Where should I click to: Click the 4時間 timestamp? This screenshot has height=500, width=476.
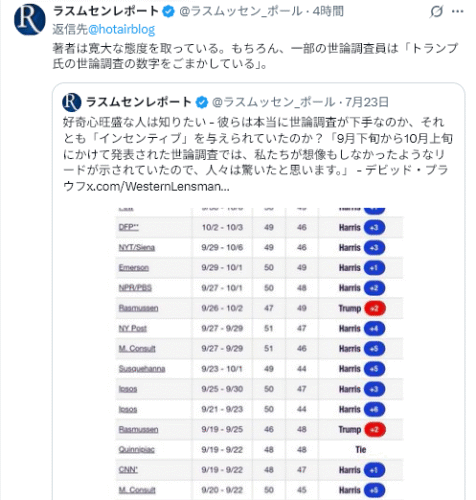point(328,11)
